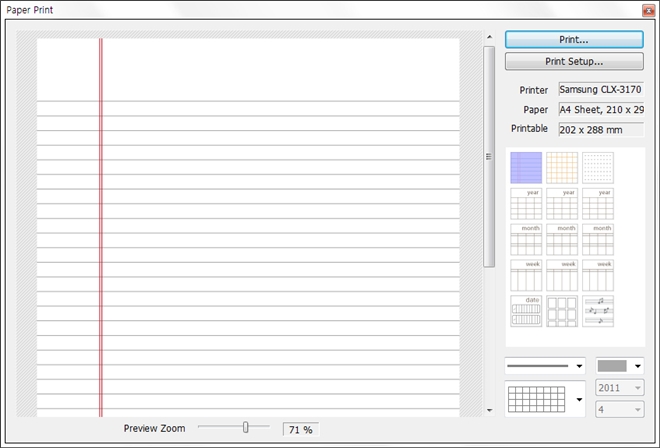Open the gray line color dropdown
Screen dimensions: 660x448
click(620, 366)
